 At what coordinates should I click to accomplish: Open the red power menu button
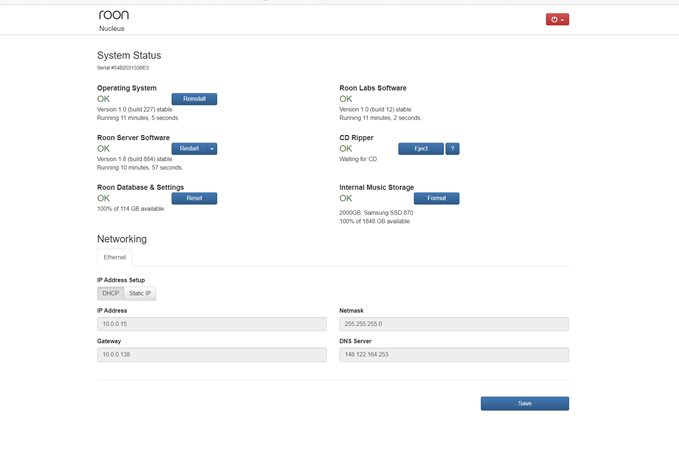tap(557, 19)
